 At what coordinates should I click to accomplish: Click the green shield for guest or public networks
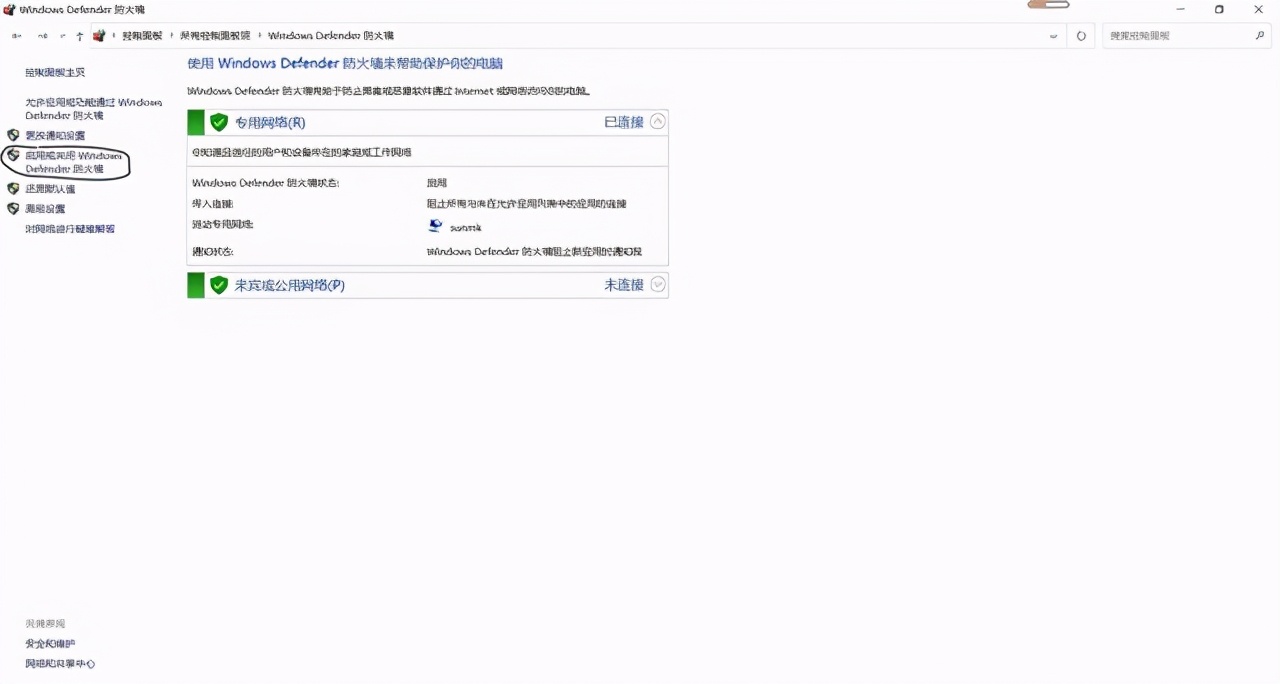219,285
